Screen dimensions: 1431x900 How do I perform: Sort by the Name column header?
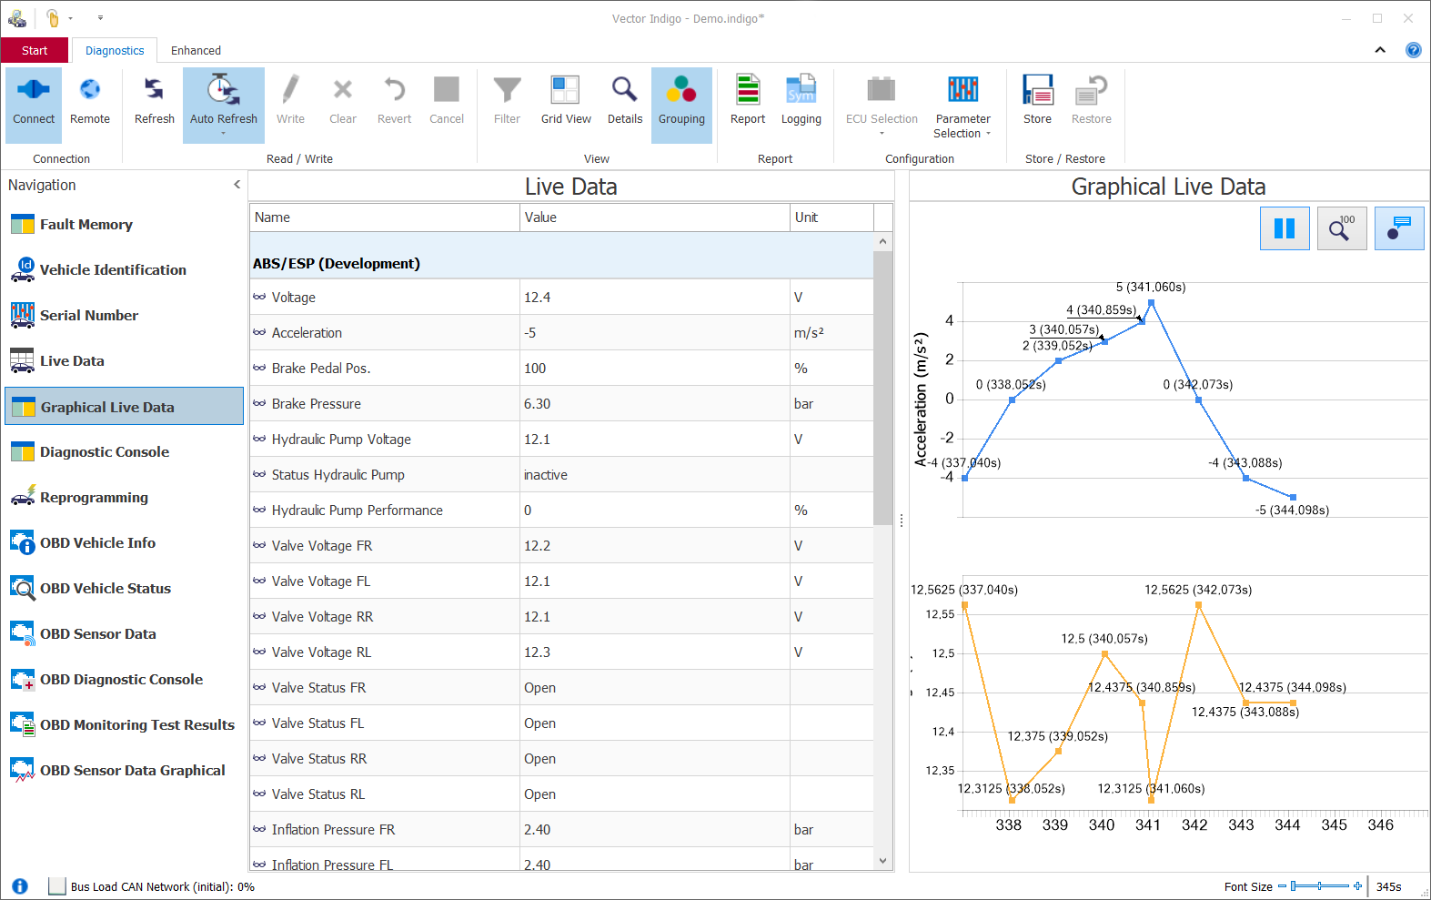[384, 217]
